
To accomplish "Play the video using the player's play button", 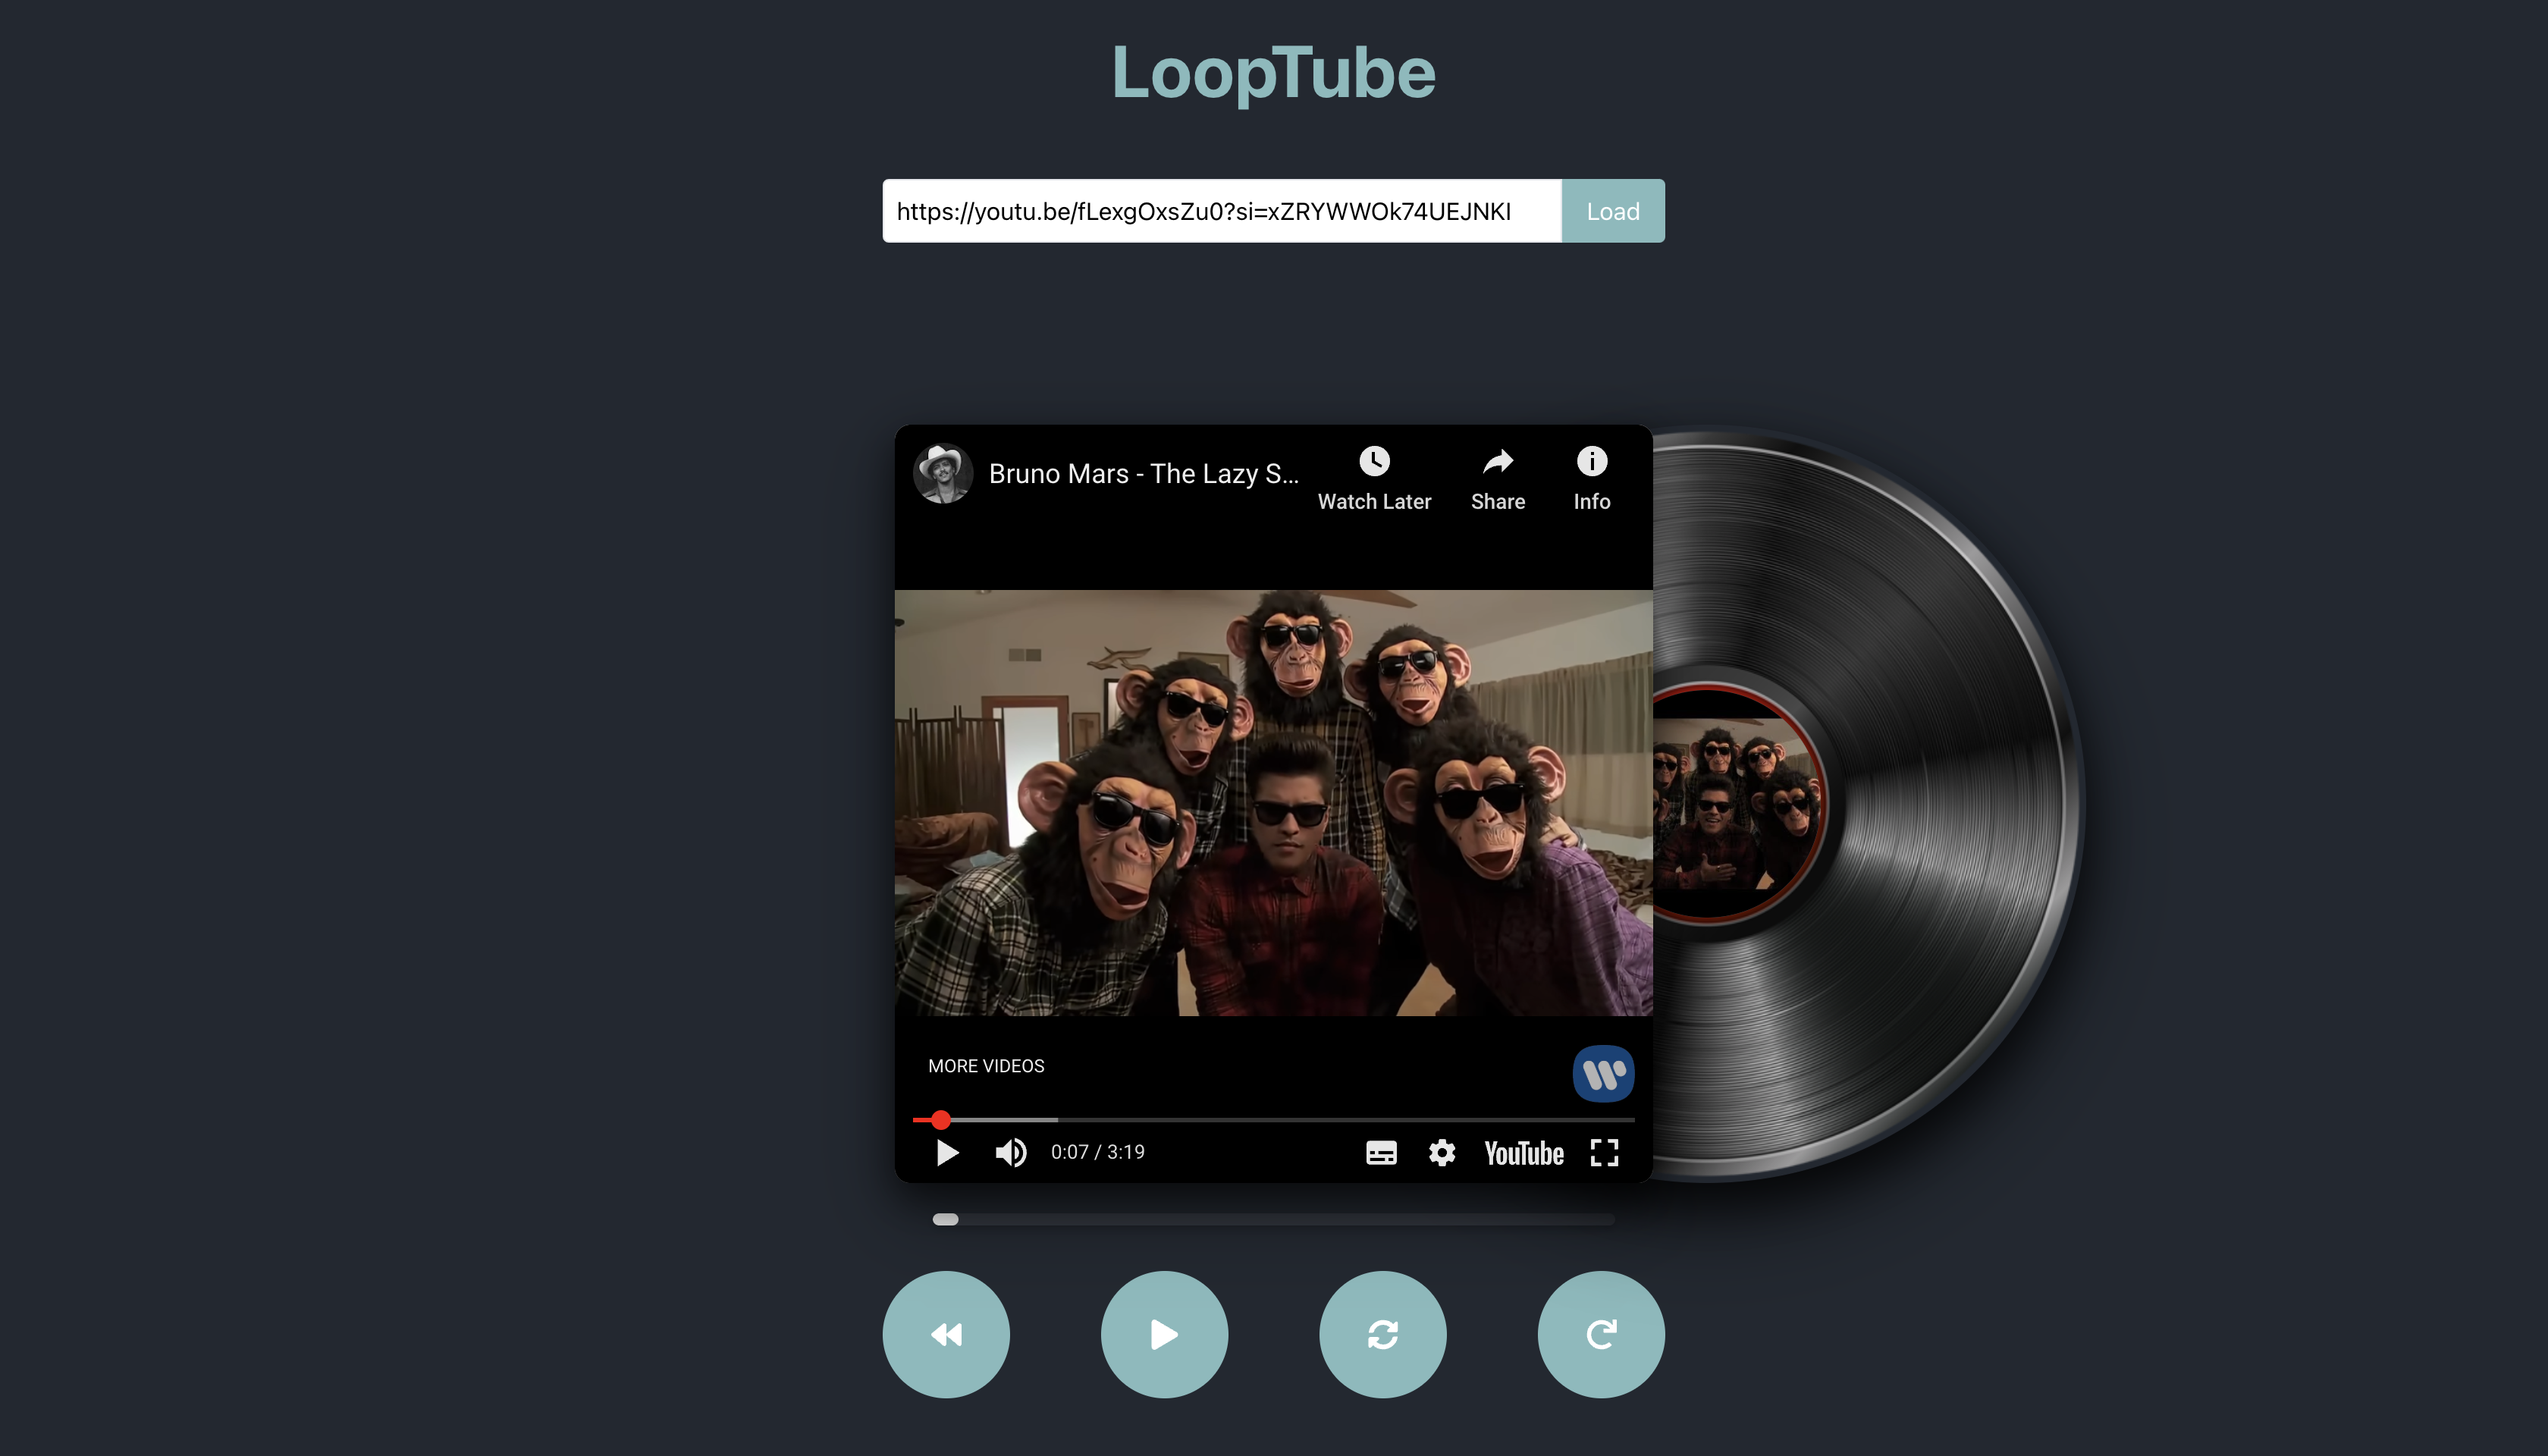I will [x=946, y=1152].
